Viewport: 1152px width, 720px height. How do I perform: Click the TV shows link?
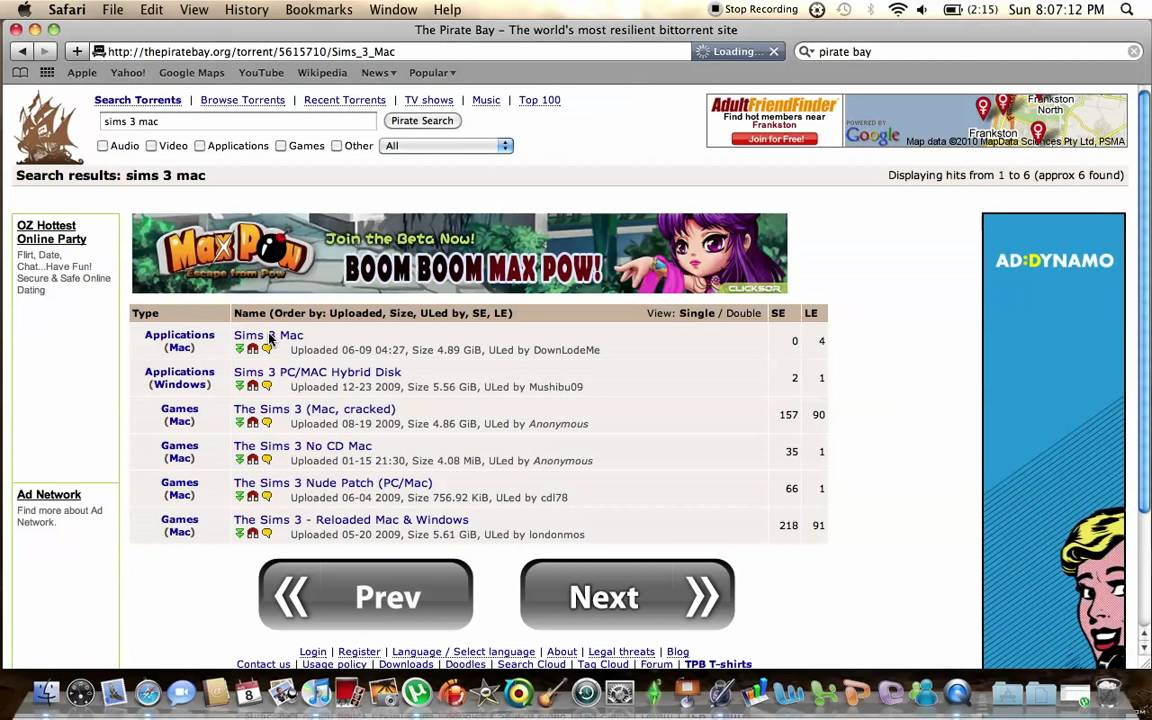coord(429,100)
